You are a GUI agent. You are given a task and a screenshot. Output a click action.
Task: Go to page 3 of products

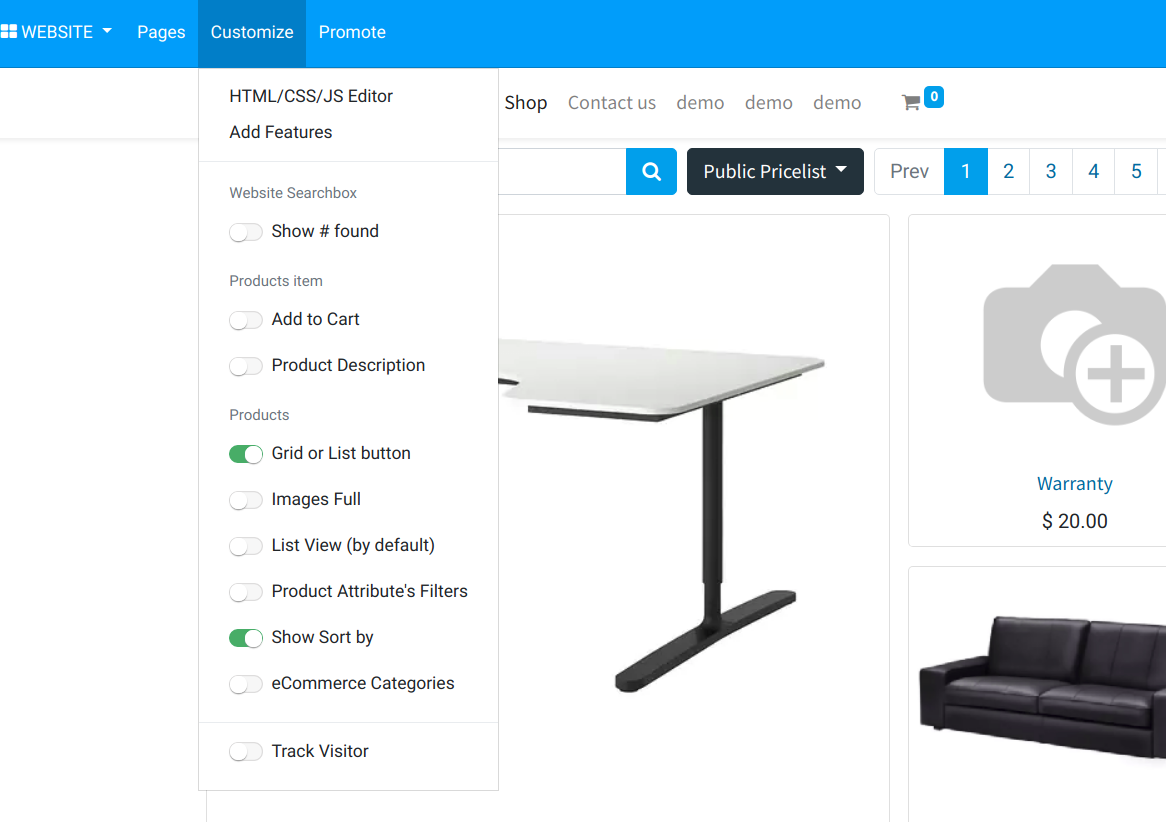coord(1051,172)
